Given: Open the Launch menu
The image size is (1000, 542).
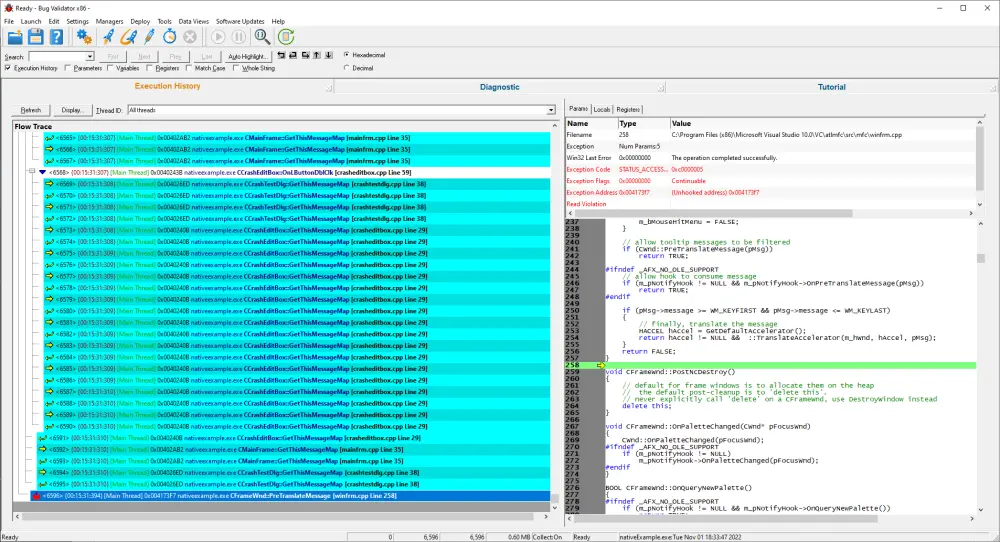Looking at the screenshot, I should pyautogui.click(x=31, y=21).
